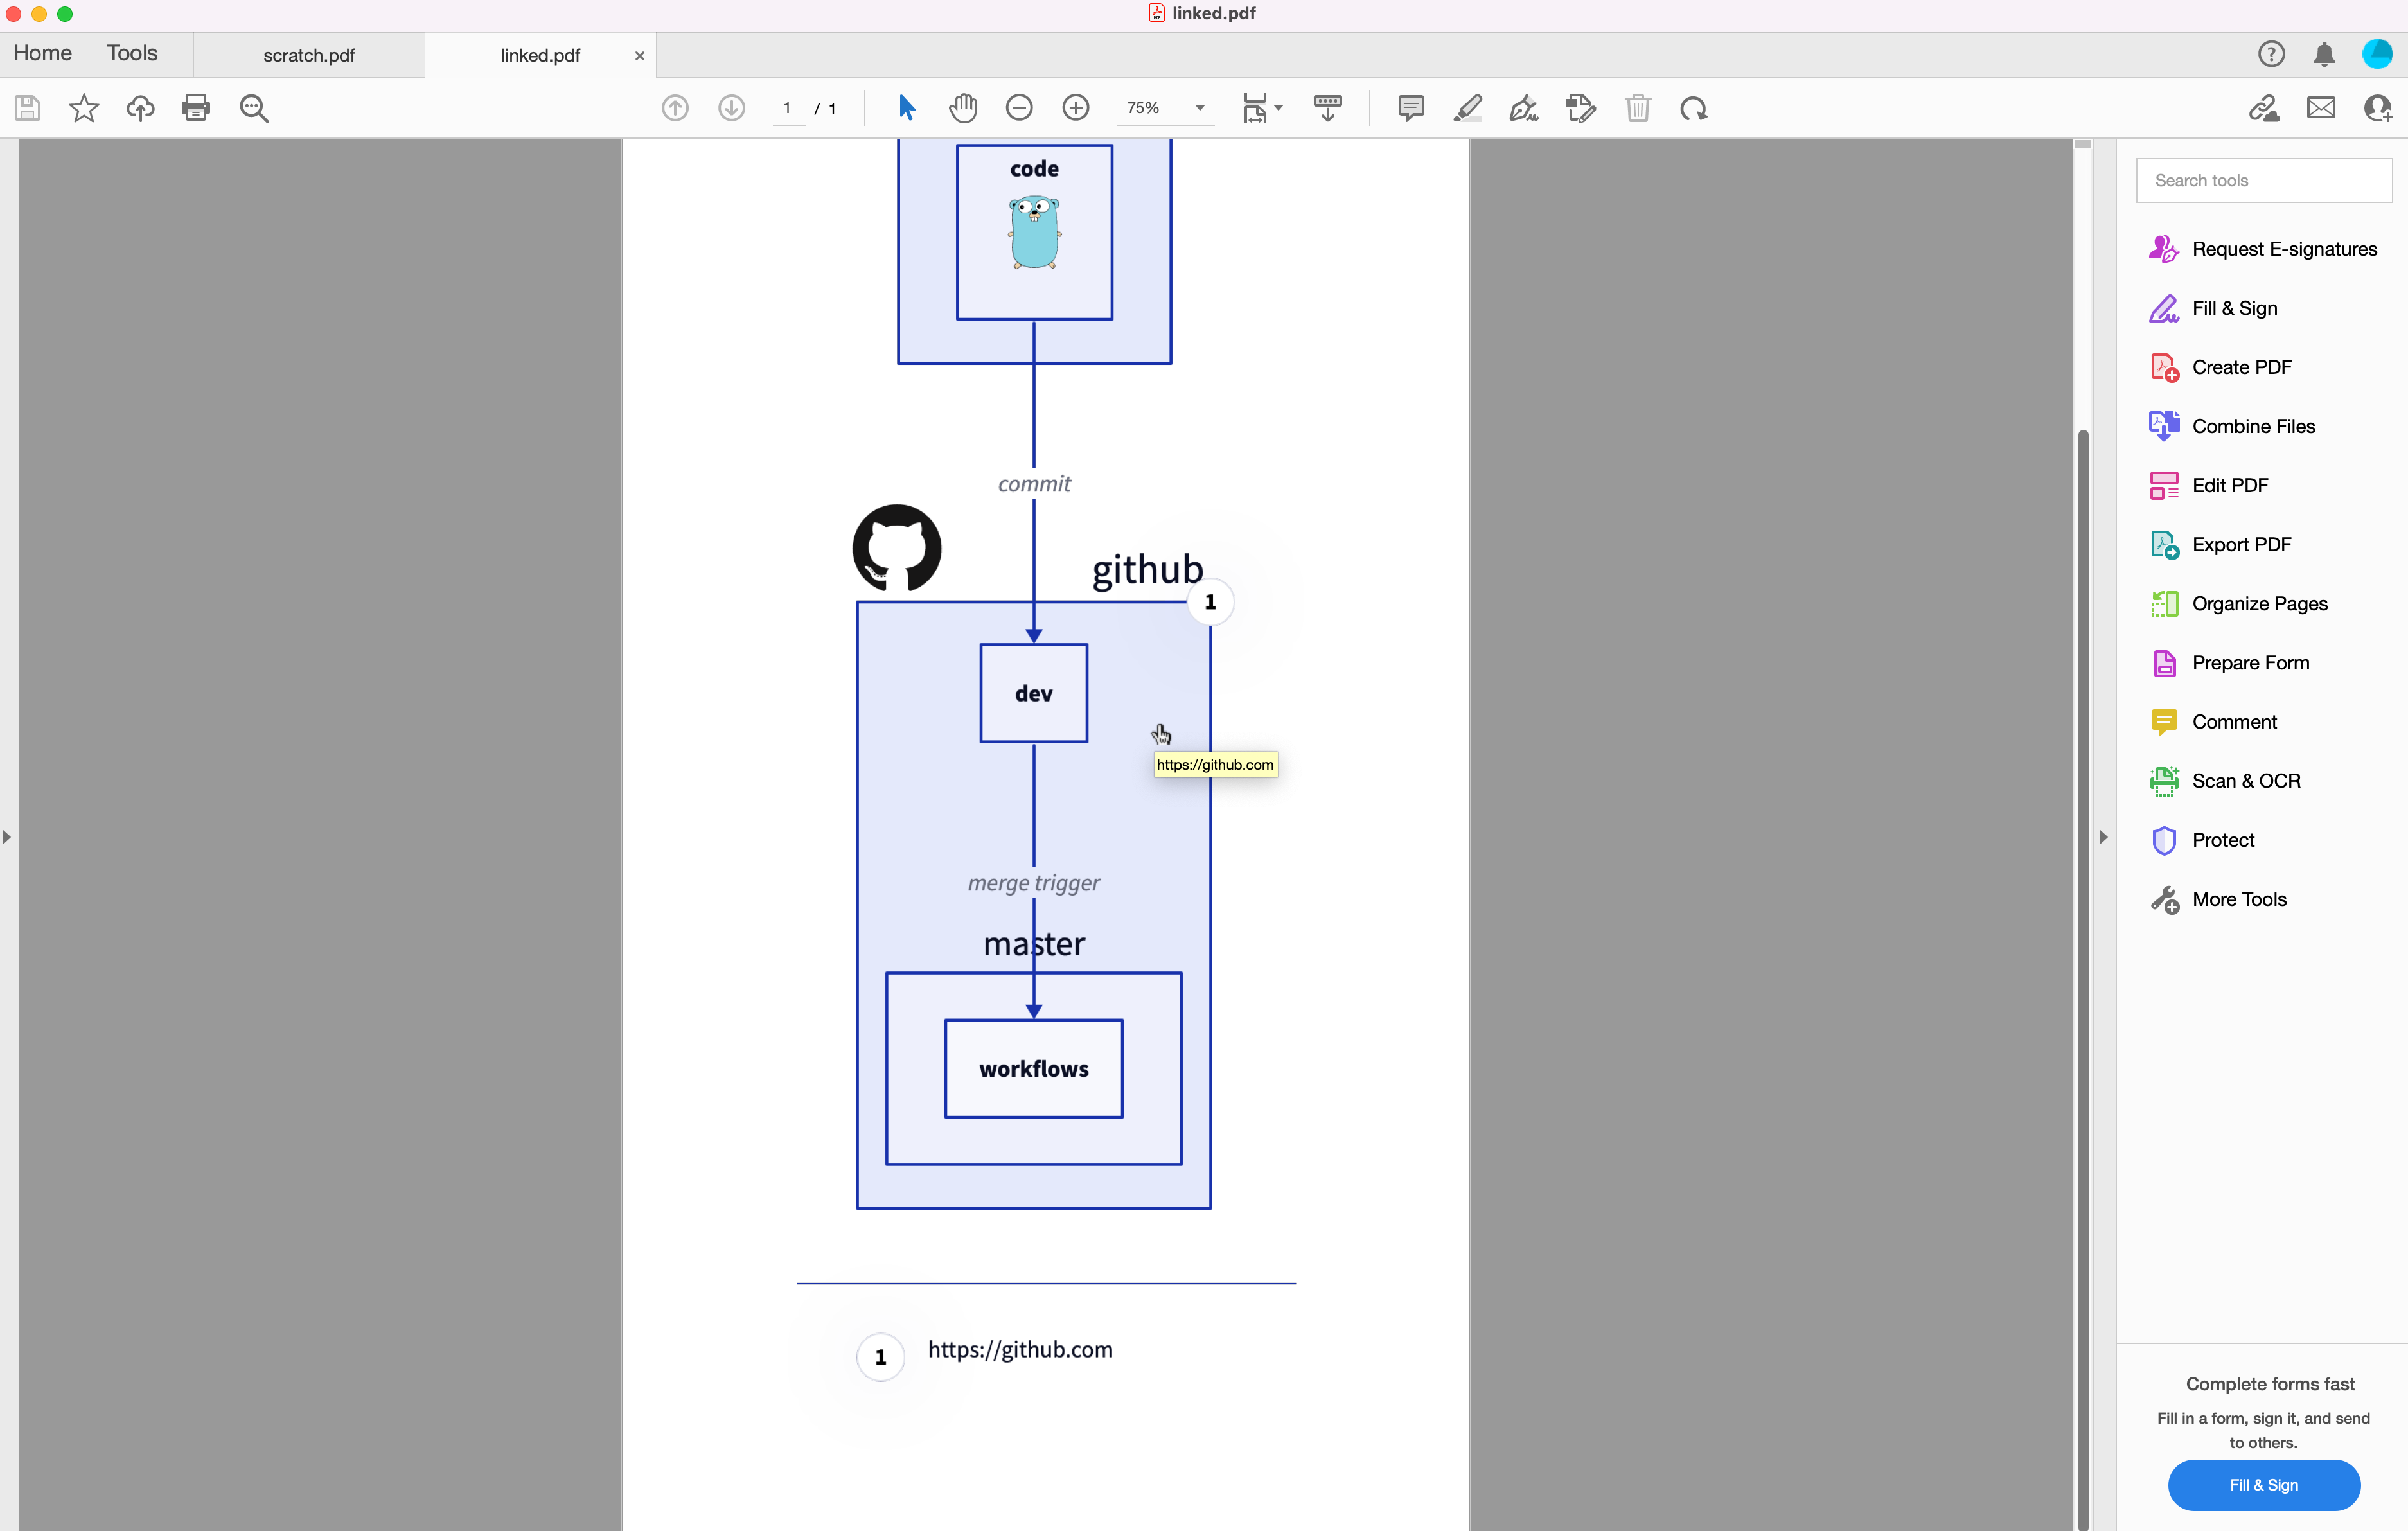Open the Export PDF tool
This screenshot has height=1531, width=2408.
(x=2220, y=544)
